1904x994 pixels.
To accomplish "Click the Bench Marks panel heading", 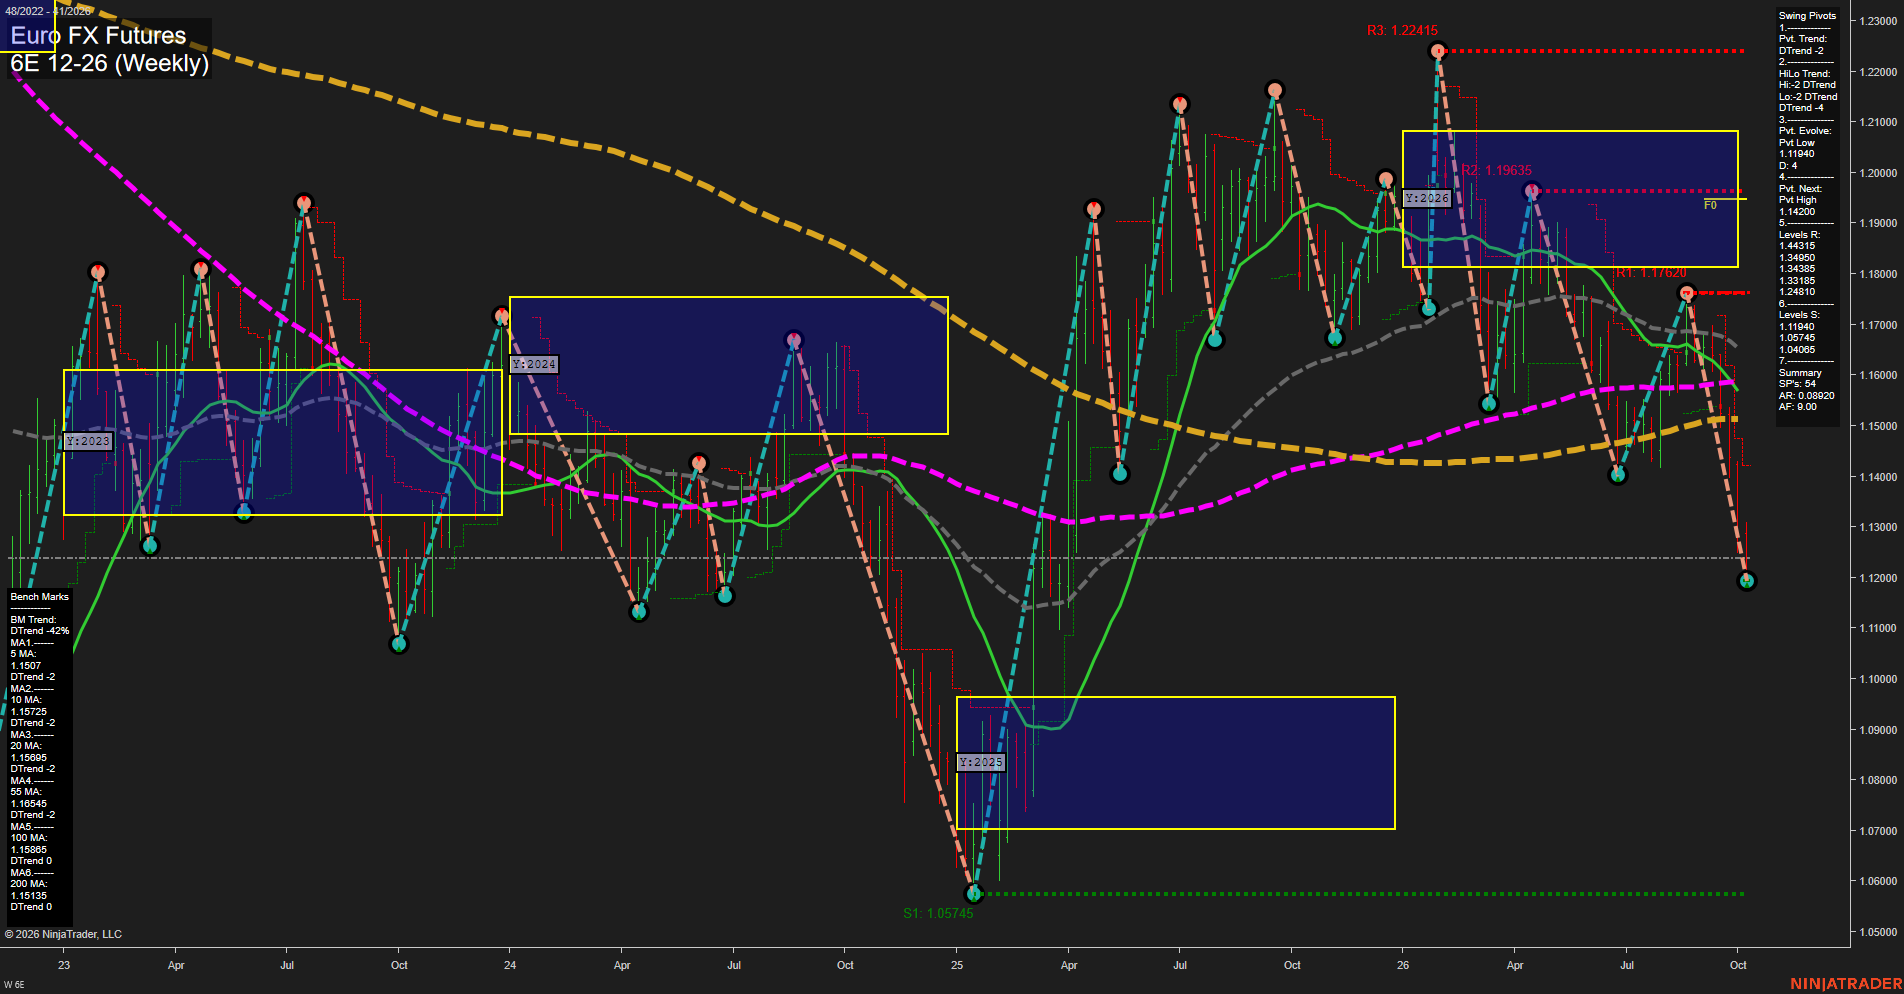I will point(40,597).
